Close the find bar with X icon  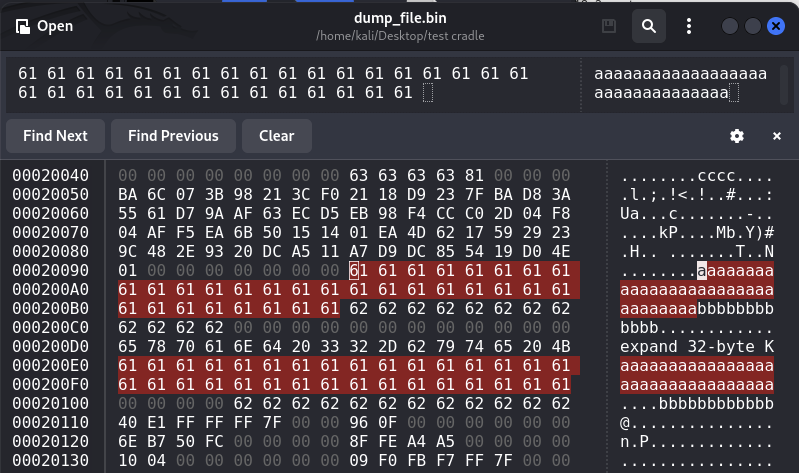[777, 136]
